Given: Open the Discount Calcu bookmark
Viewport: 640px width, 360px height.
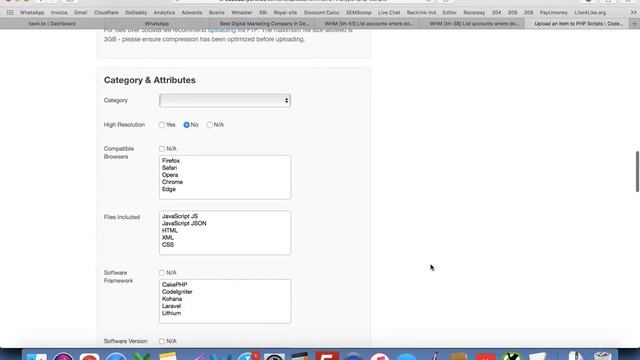Looking at the screenshot, I should coord(321,13).
